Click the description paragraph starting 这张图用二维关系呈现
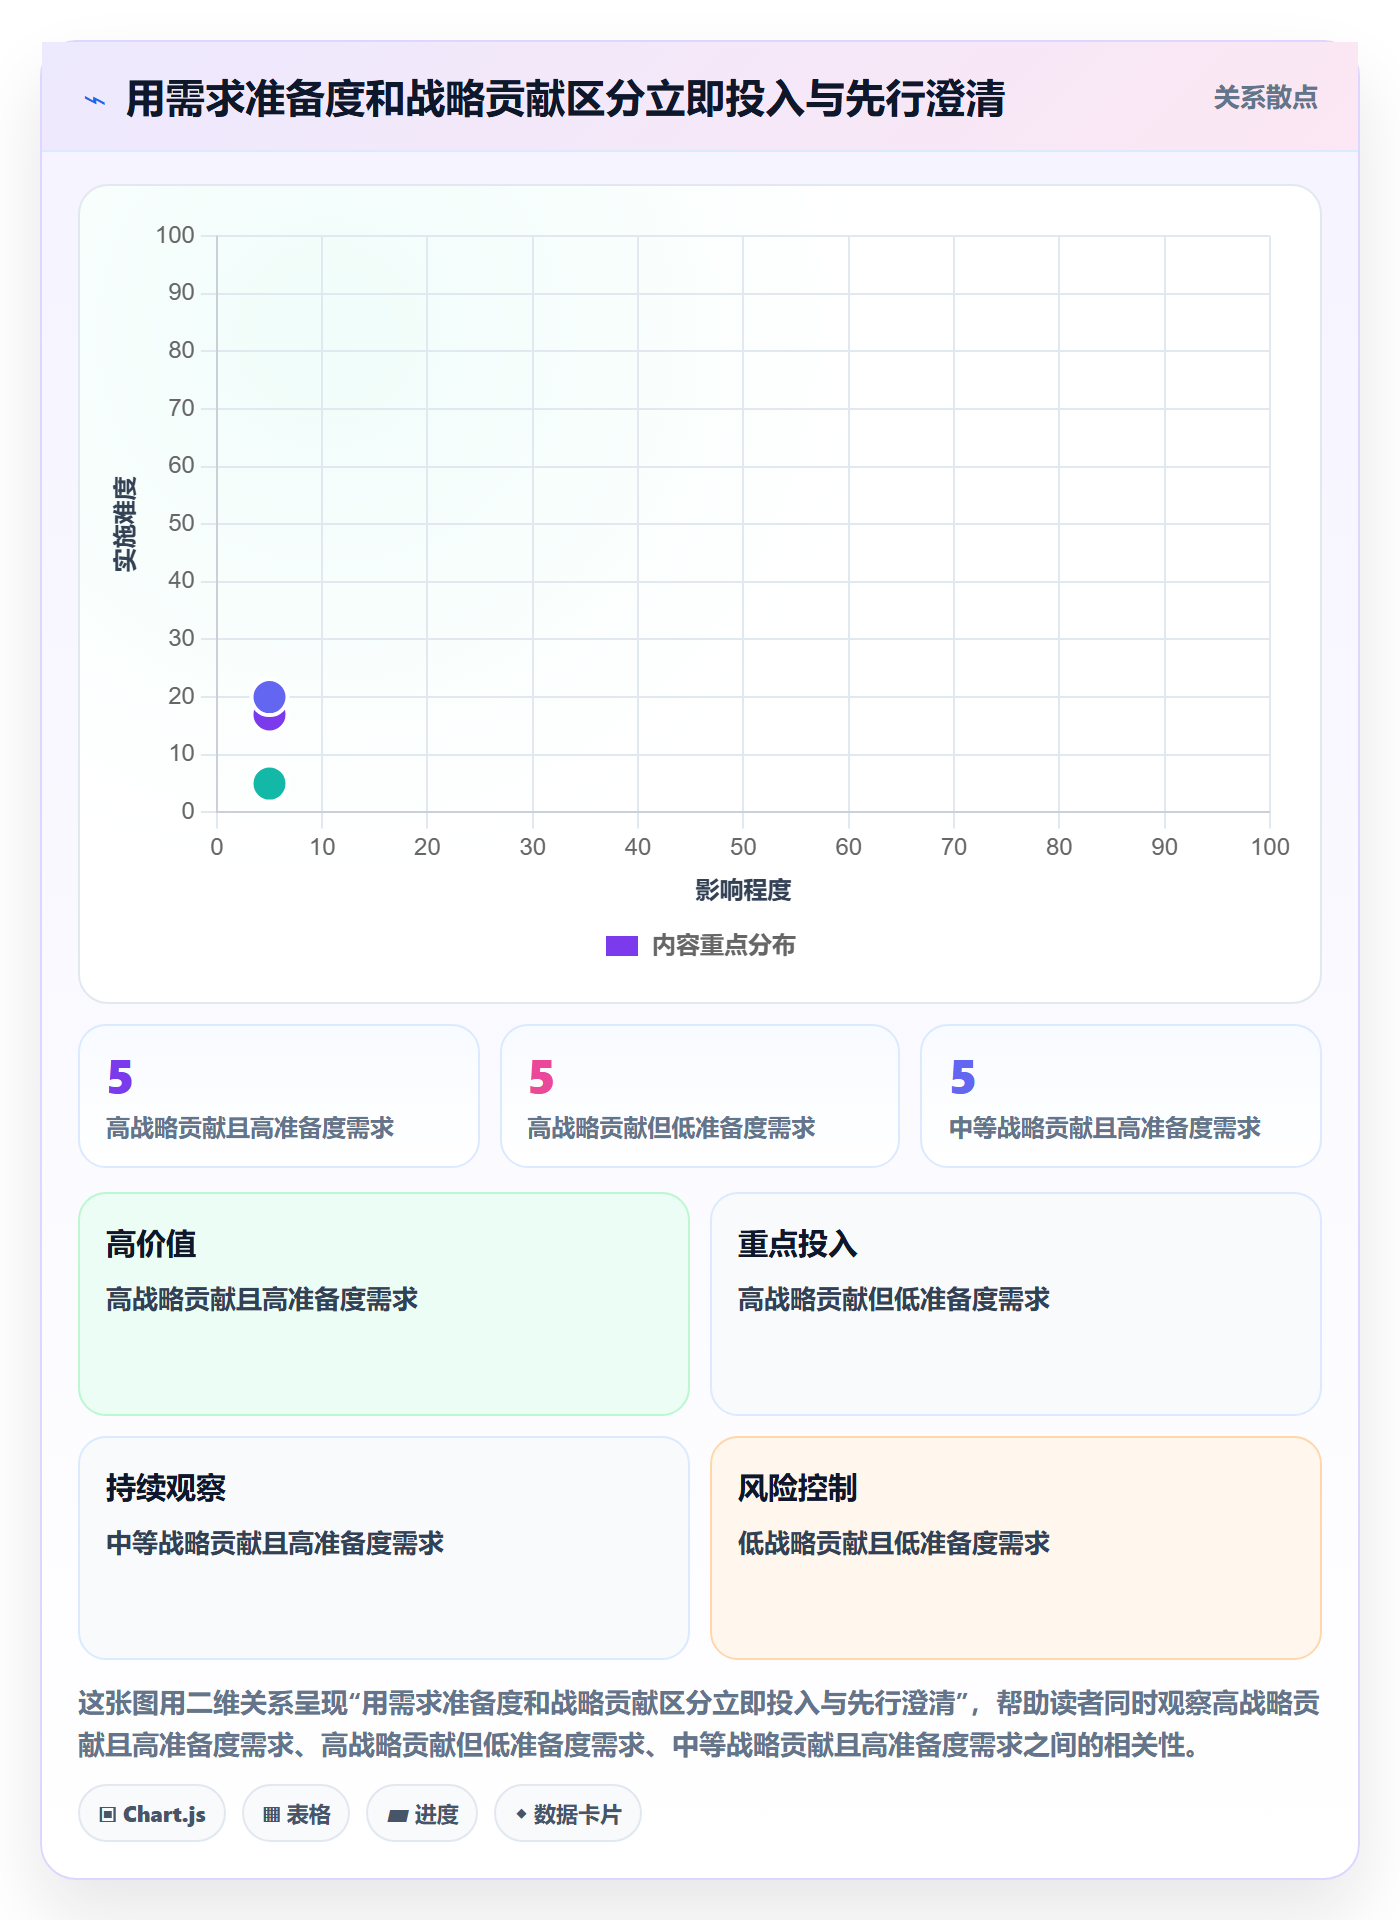The image size is (1400, 1920). [699, 1724]
